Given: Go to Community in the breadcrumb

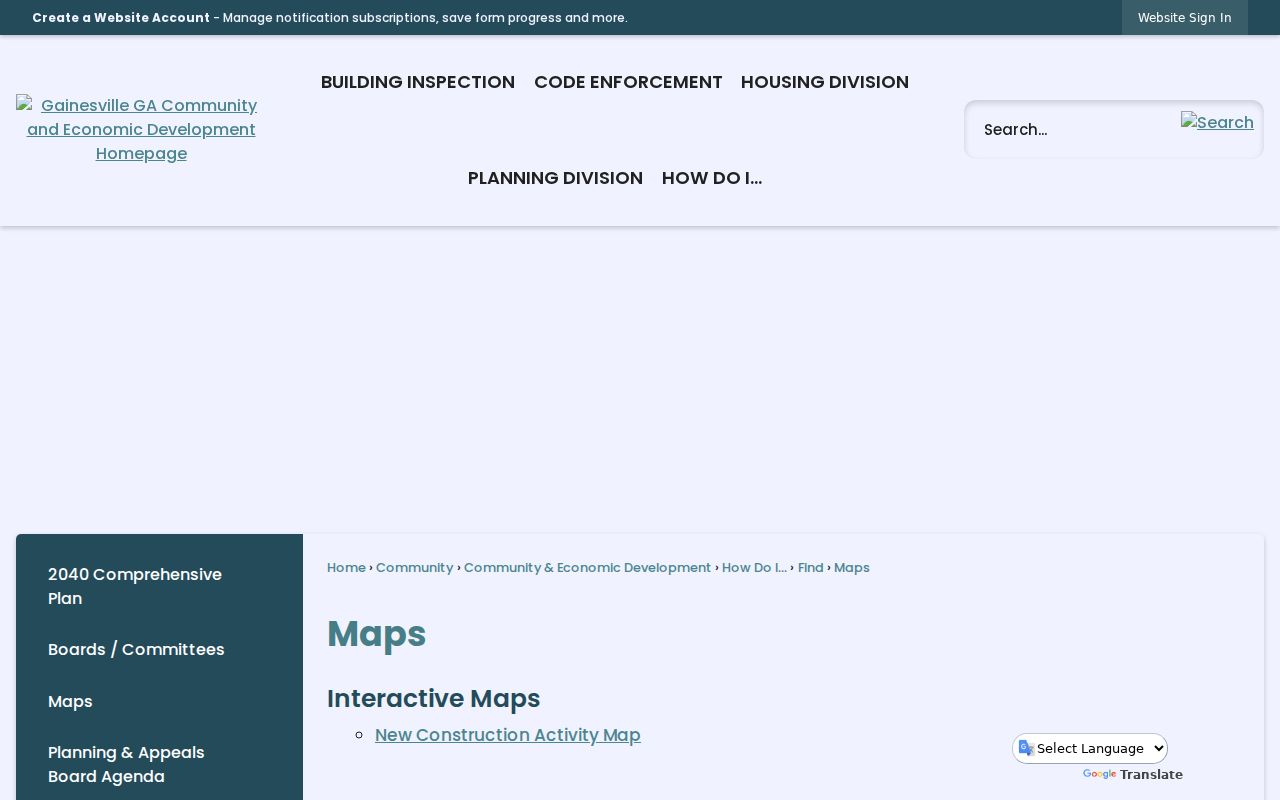Looking at the screenshot, I should [x=414, y=567].
